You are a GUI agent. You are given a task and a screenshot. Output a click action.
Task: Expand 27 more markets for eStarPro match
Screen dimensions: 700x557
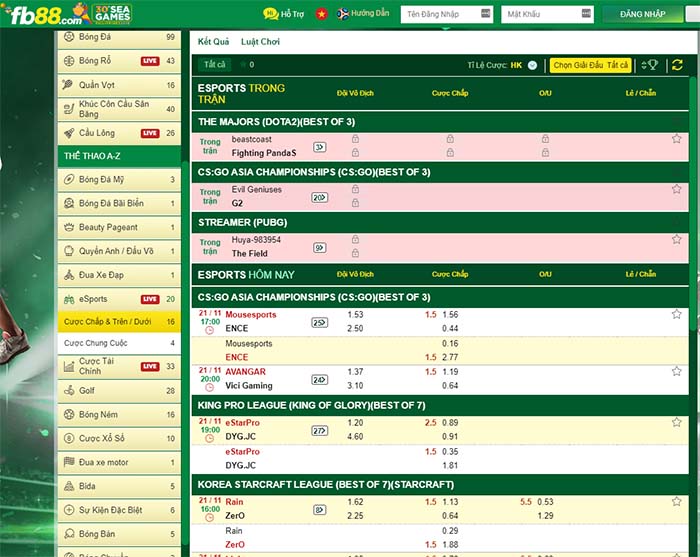click(x=320, y=431)
